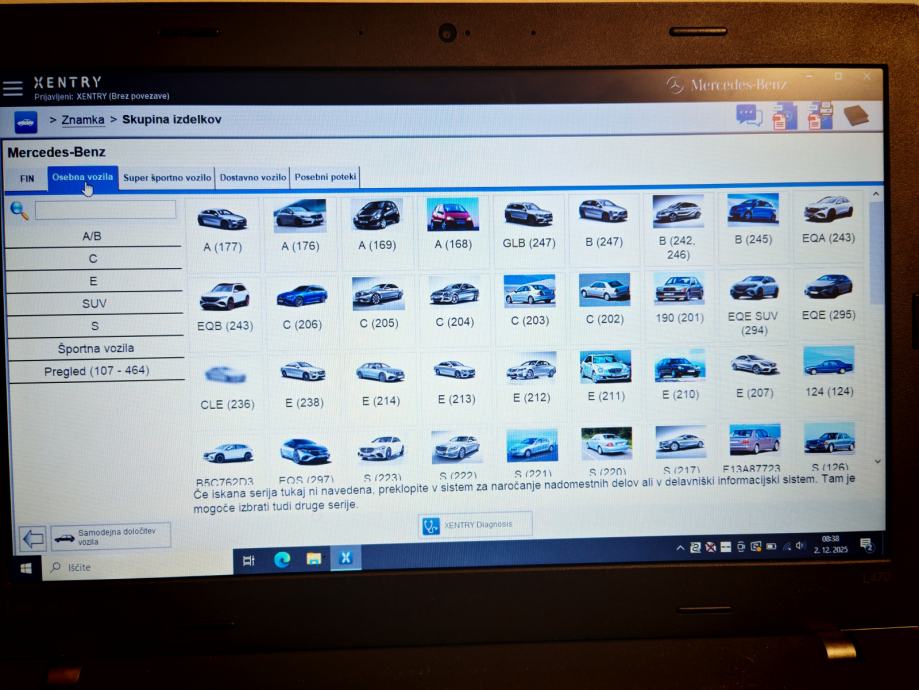
Task: Open Pregled (107 - 464) overview
Action: [97, 371]
